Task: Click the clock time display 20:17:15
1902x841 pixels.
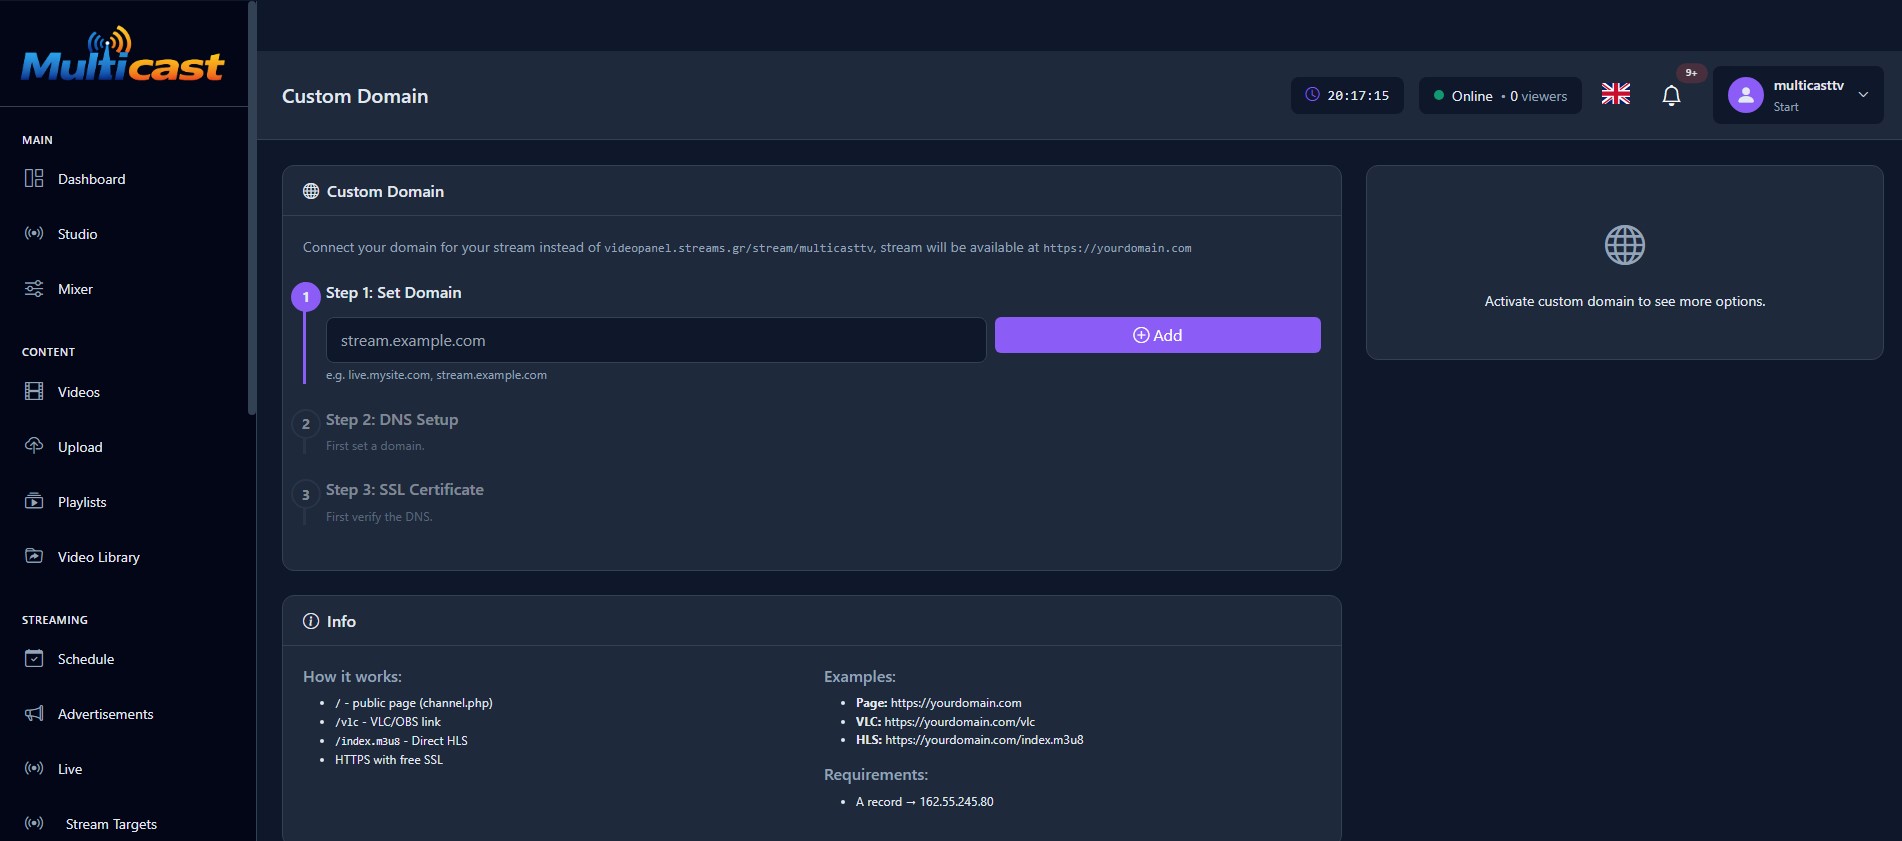Action: 1347,96
